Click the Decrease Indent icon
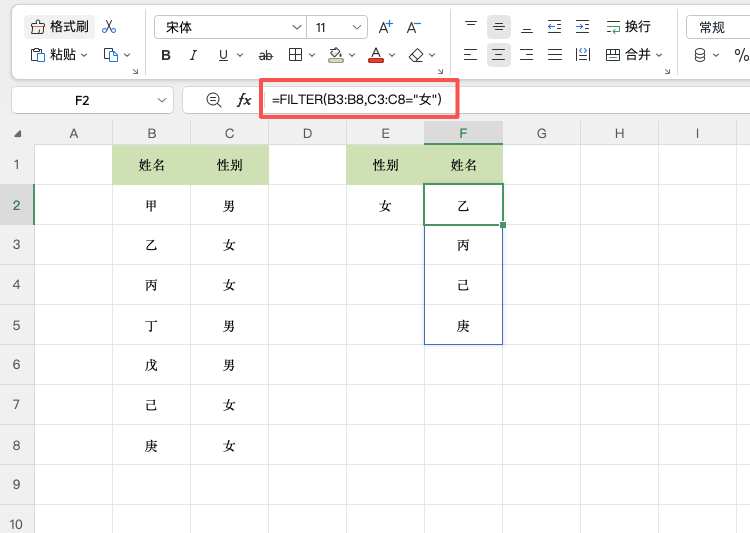750x533 pixels. point(554,27)
